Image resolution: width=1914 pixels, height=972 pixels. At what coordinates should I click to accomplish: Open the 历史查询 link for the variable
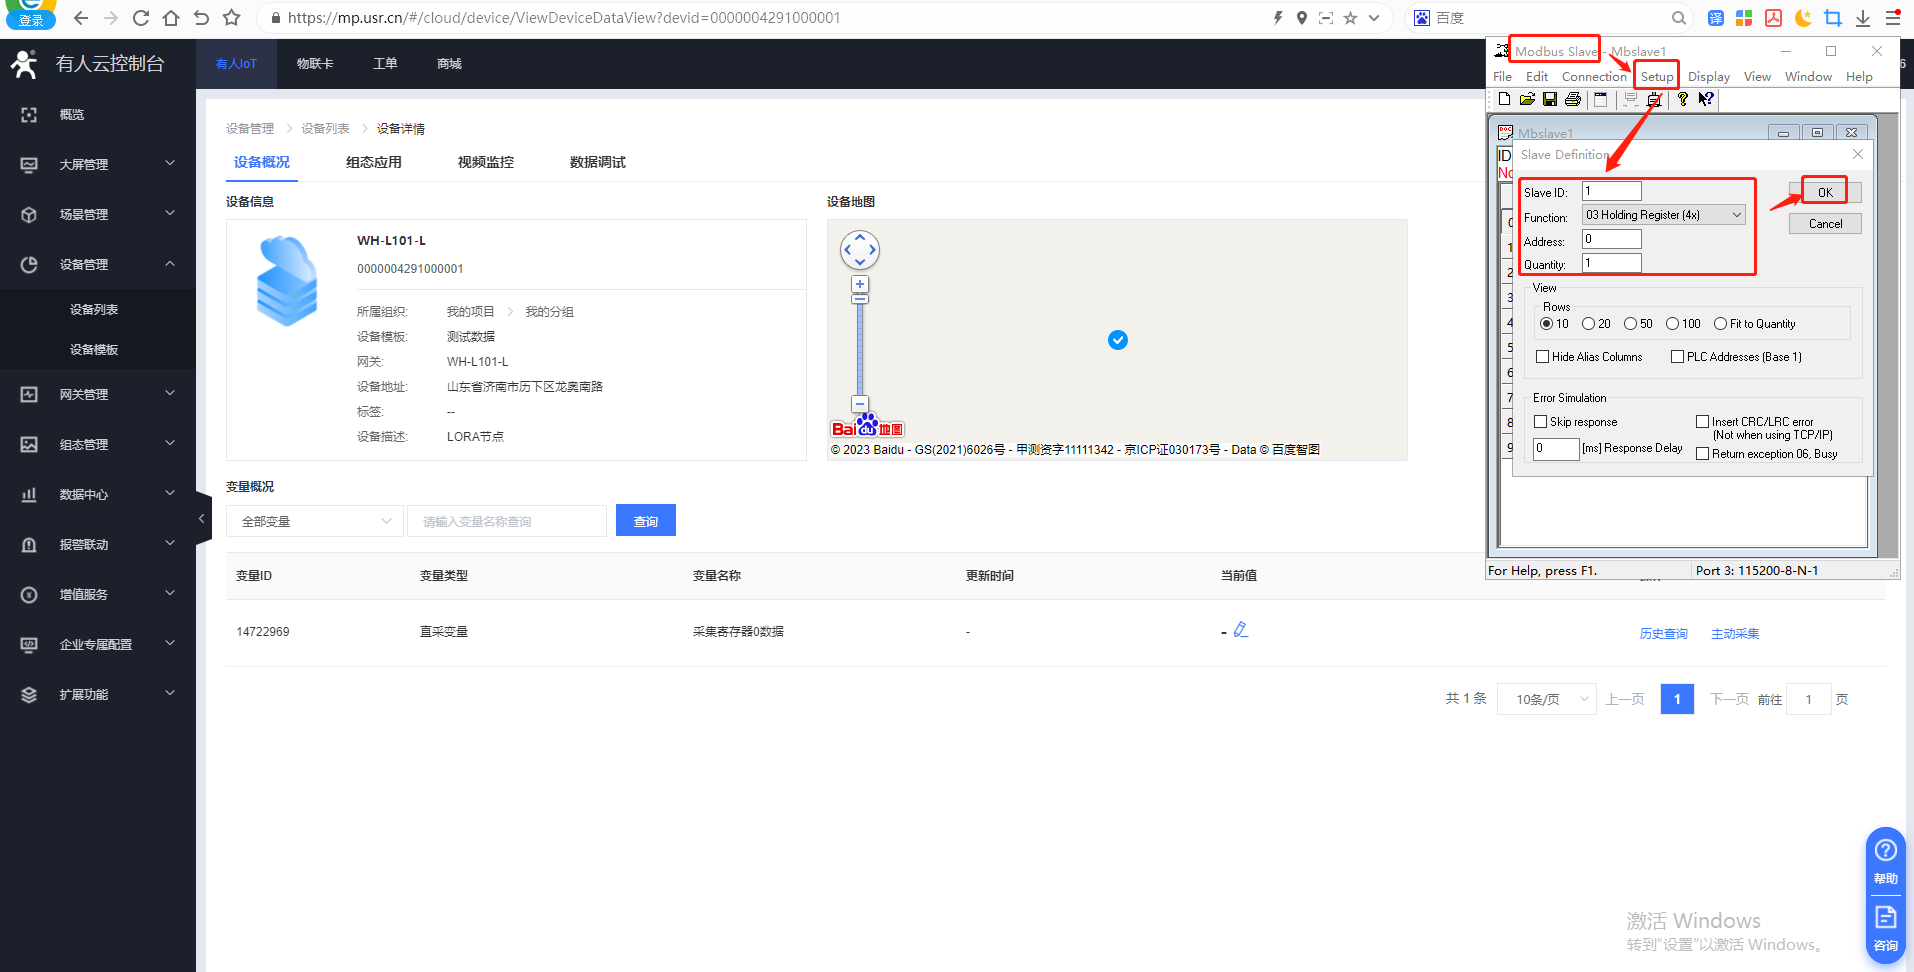click(x=1663, y=634)
